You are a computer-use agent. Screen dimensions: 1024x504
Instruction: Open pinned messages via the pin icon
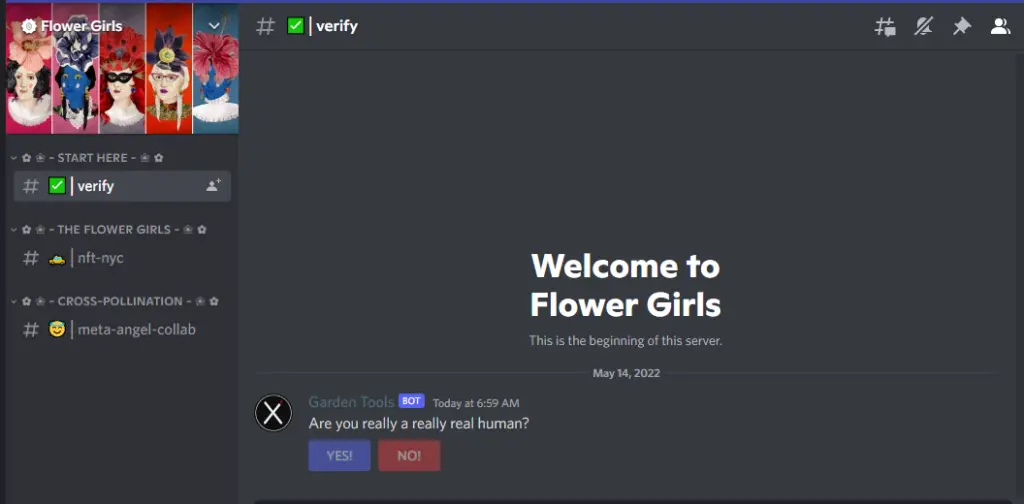click(961, 27)
